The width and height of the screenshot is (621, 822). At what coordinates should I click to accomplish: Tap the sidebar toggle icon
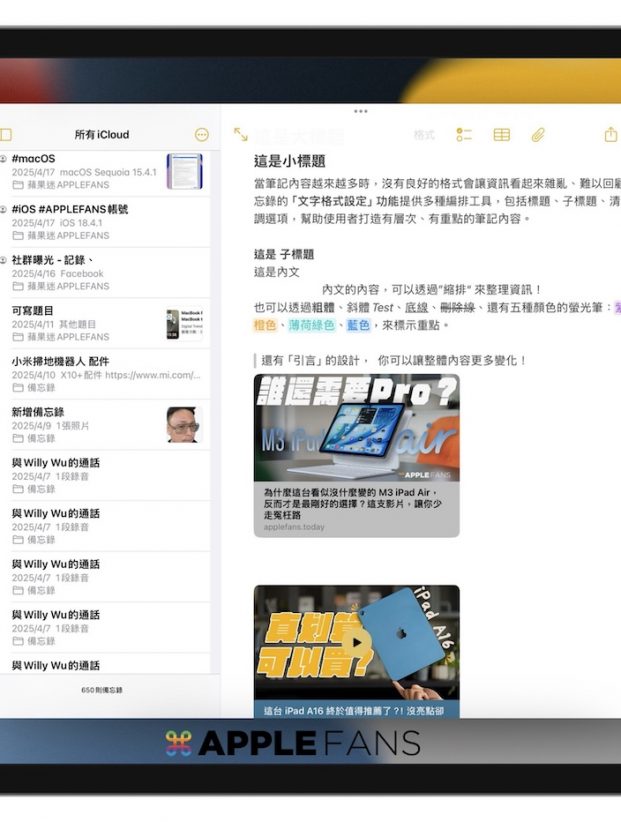[6, 135]
